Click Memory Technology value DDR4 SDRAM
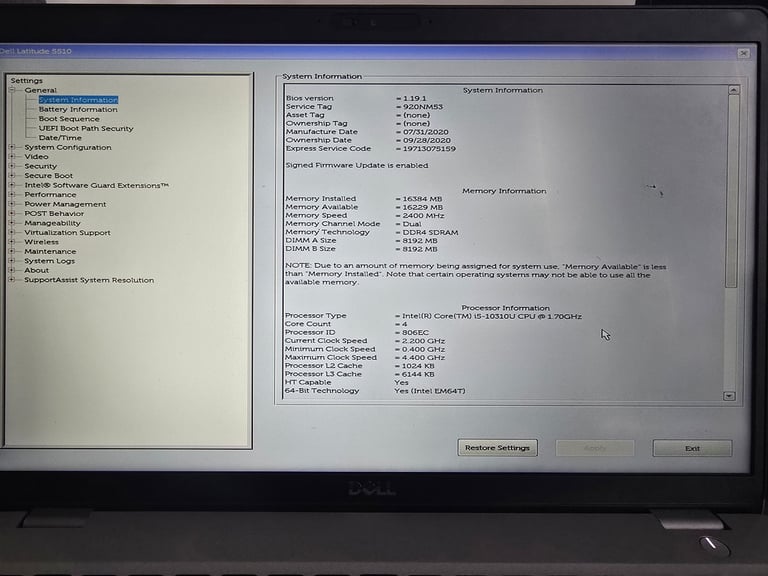768x576 pixels. pyautogui.click(x=430, y=232)
